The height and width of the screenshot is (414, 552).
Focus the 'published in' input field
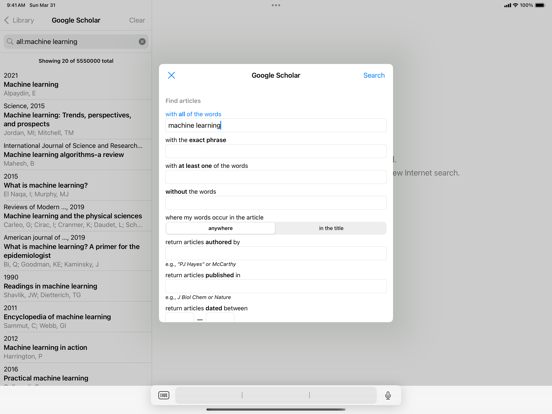(276, 286)
